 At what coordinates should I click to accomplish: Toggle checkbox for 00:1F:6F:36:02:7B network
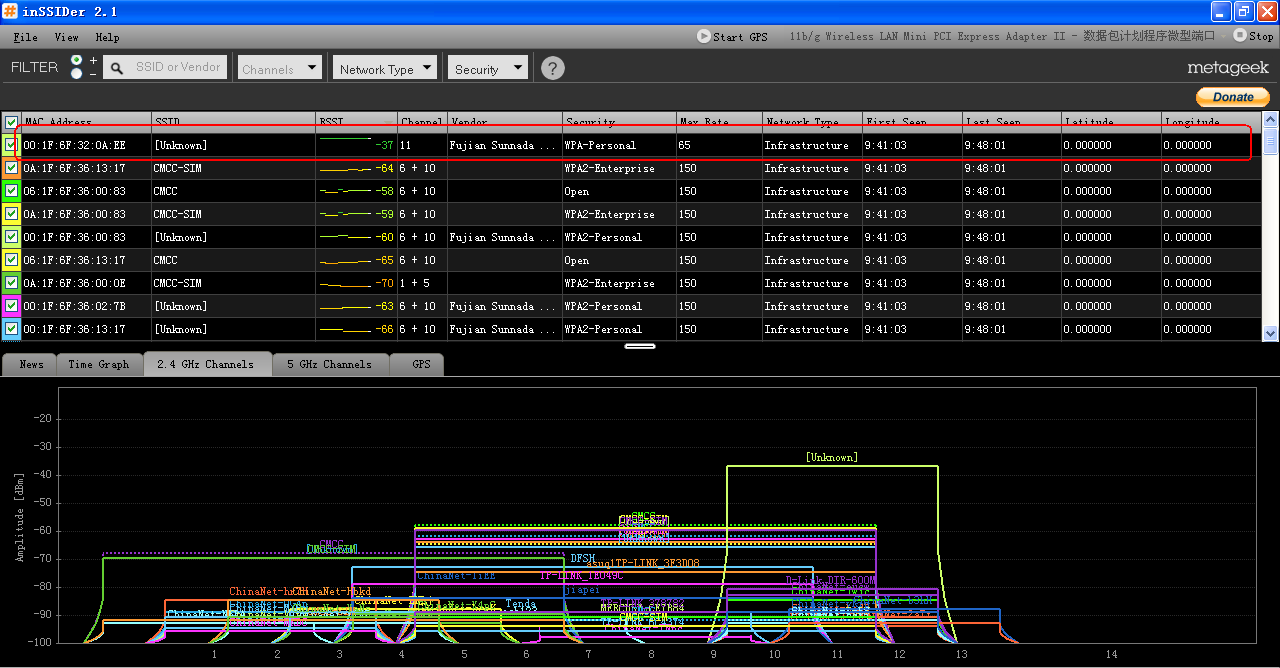(x=11, y=306)
